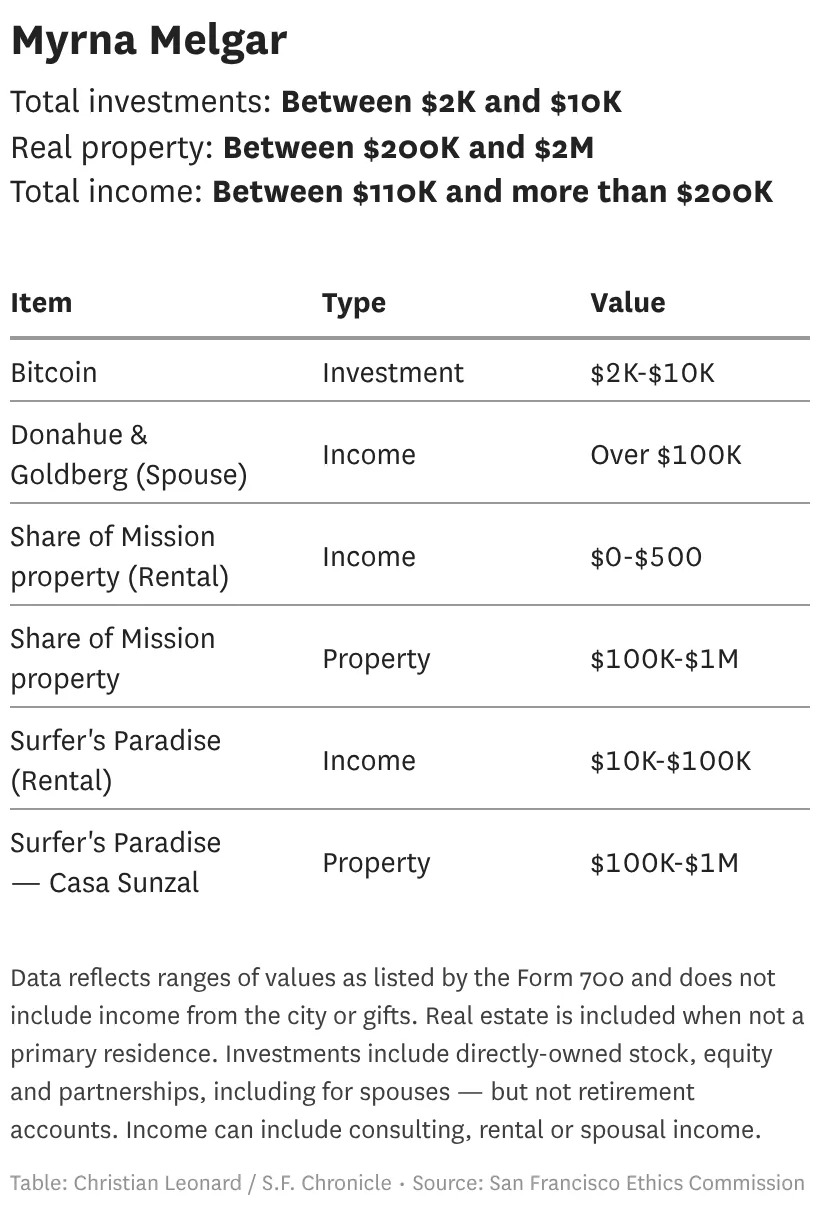The height and width of the screenshot is (1210, 820).
Task: Select the Real property summary line
Action: coord(302,147)
